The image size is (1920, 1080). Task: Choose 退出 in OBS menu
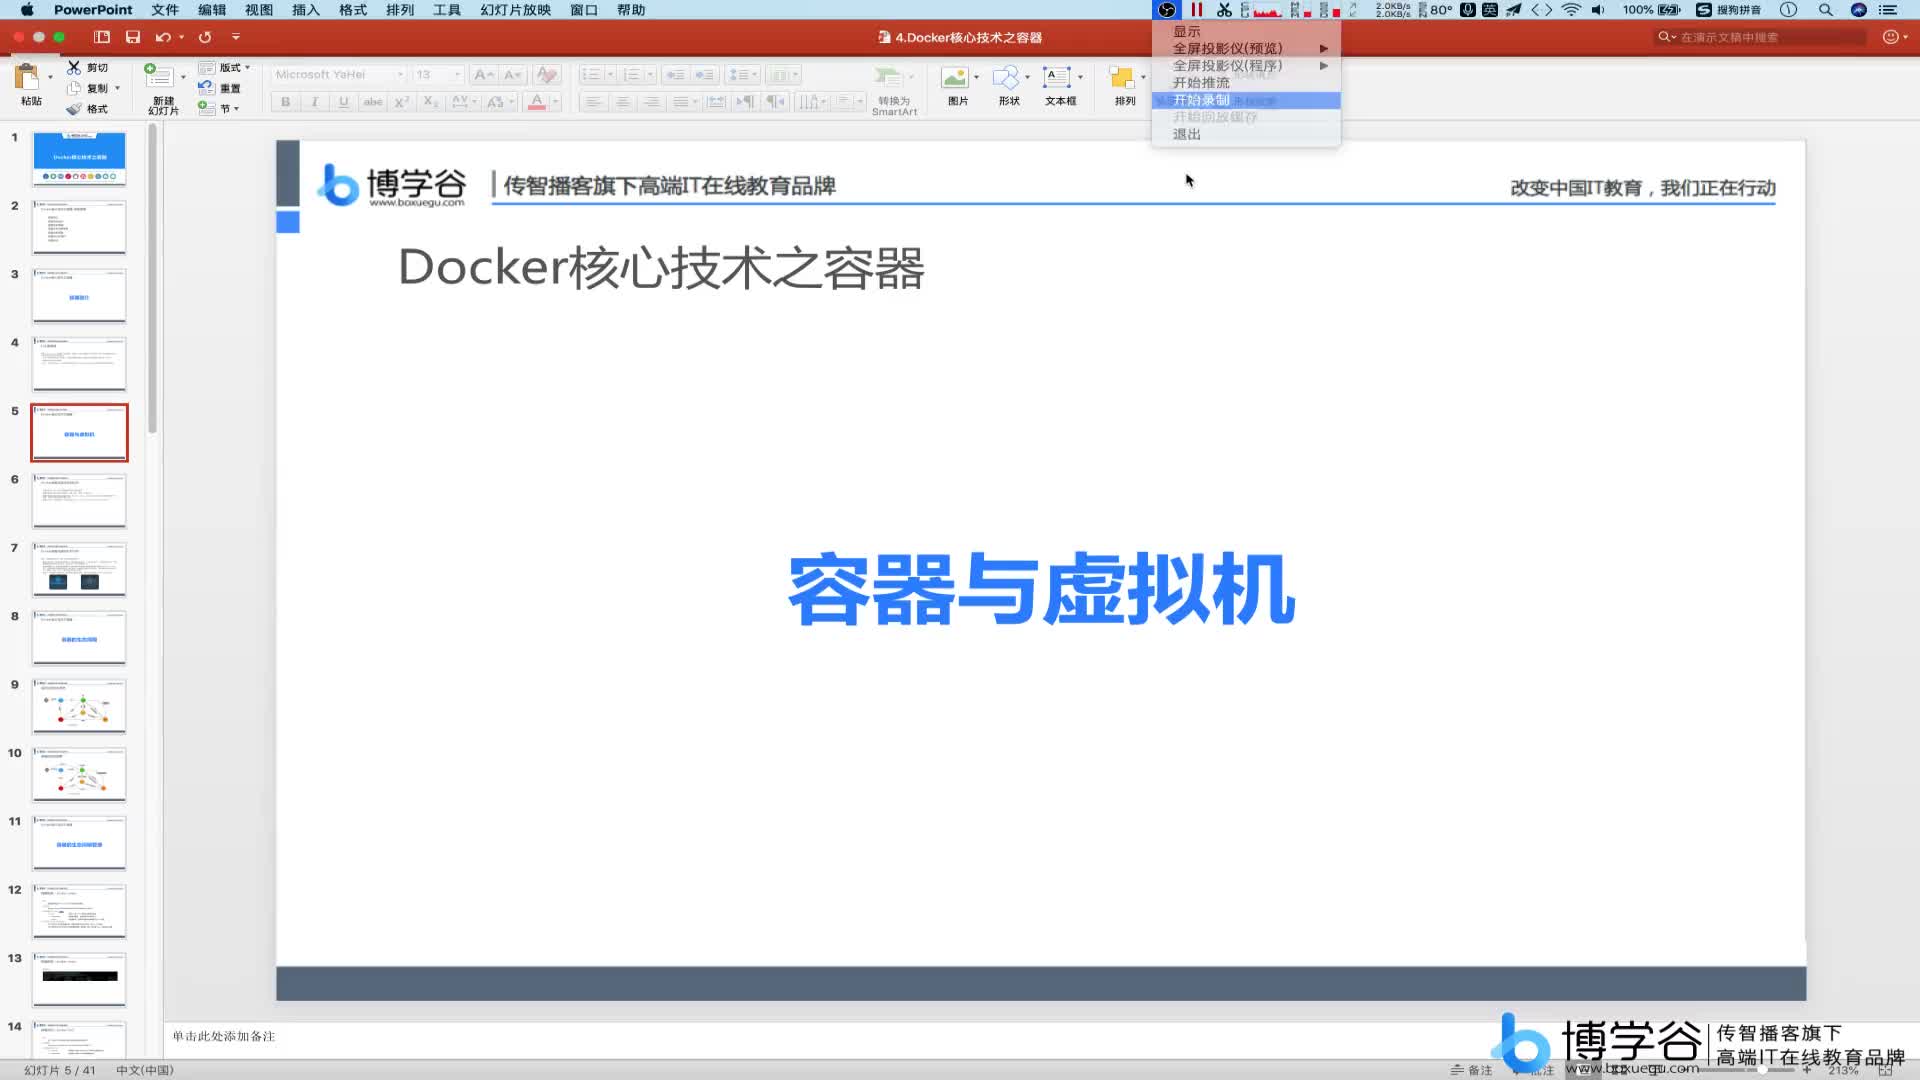1246,134
